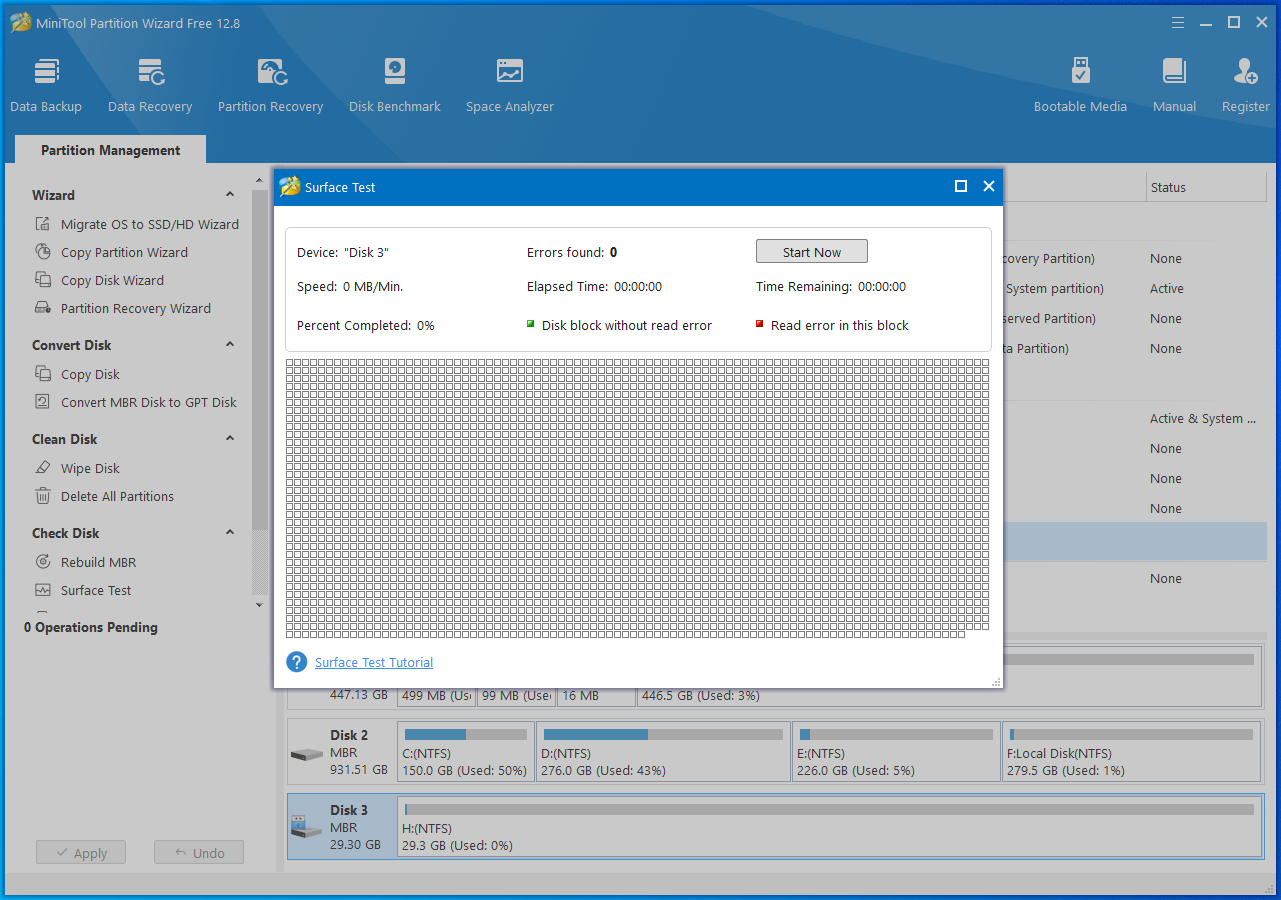Close the Surface Test dialog
The width and height of the screenshot is (1281, 900).
[x=989, y=186]
